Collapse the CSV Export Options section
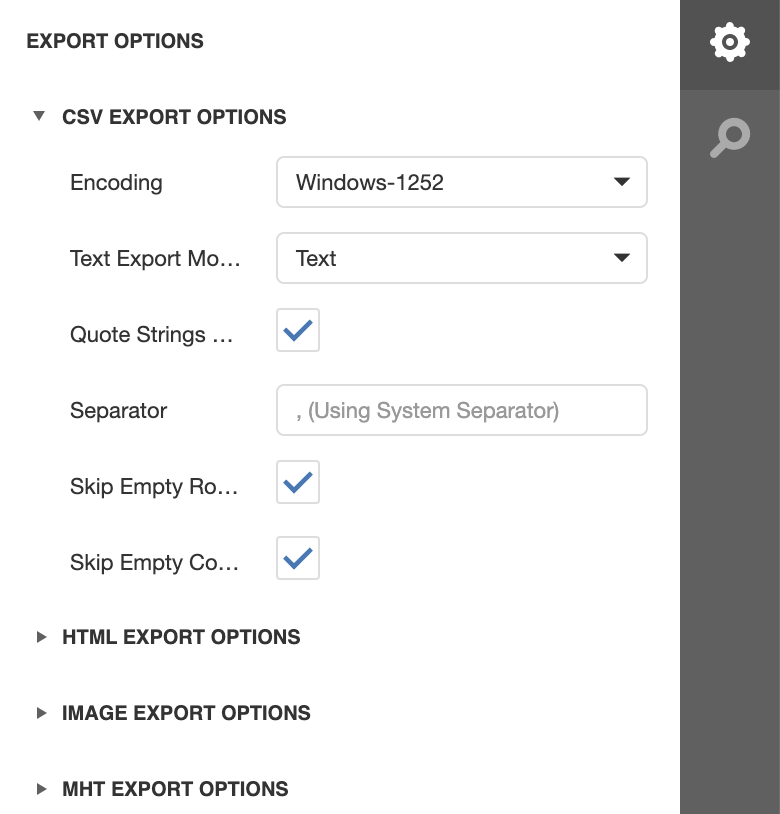The image size is (780, 814). point(39,116)
